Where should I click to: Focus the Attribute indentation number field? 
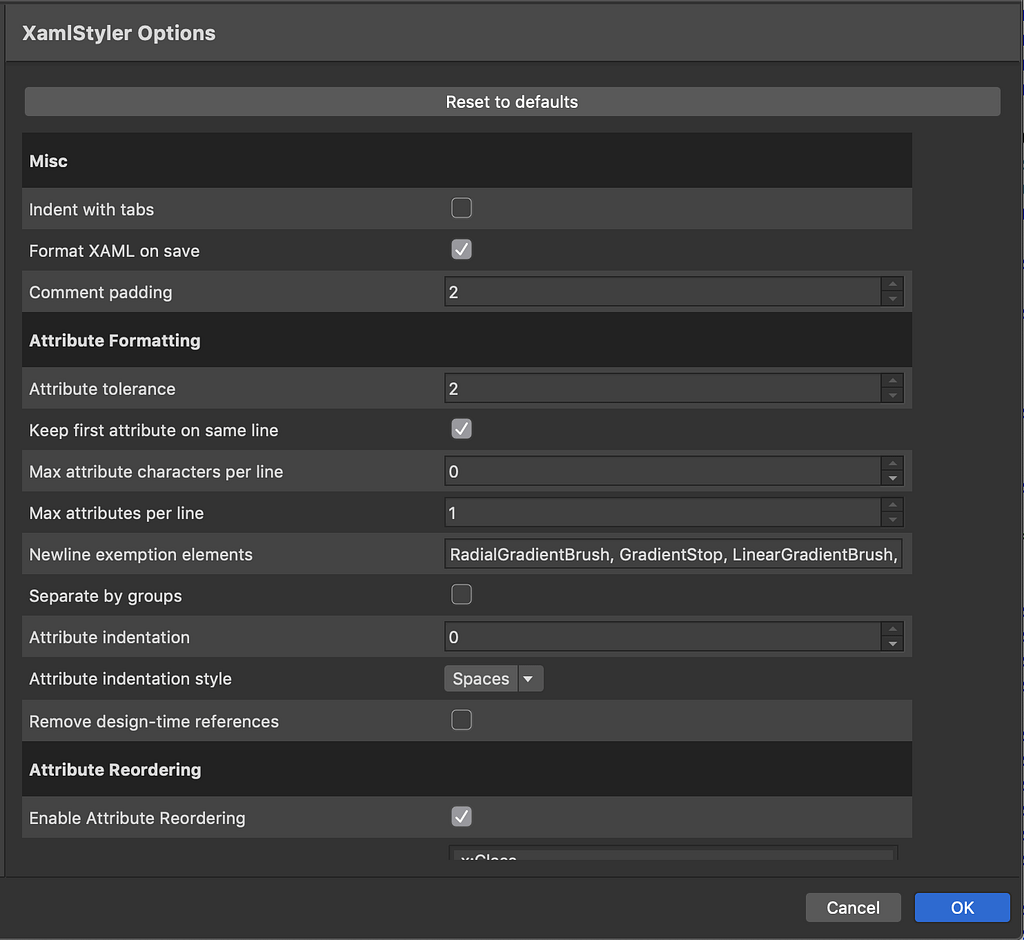(663, 636)
